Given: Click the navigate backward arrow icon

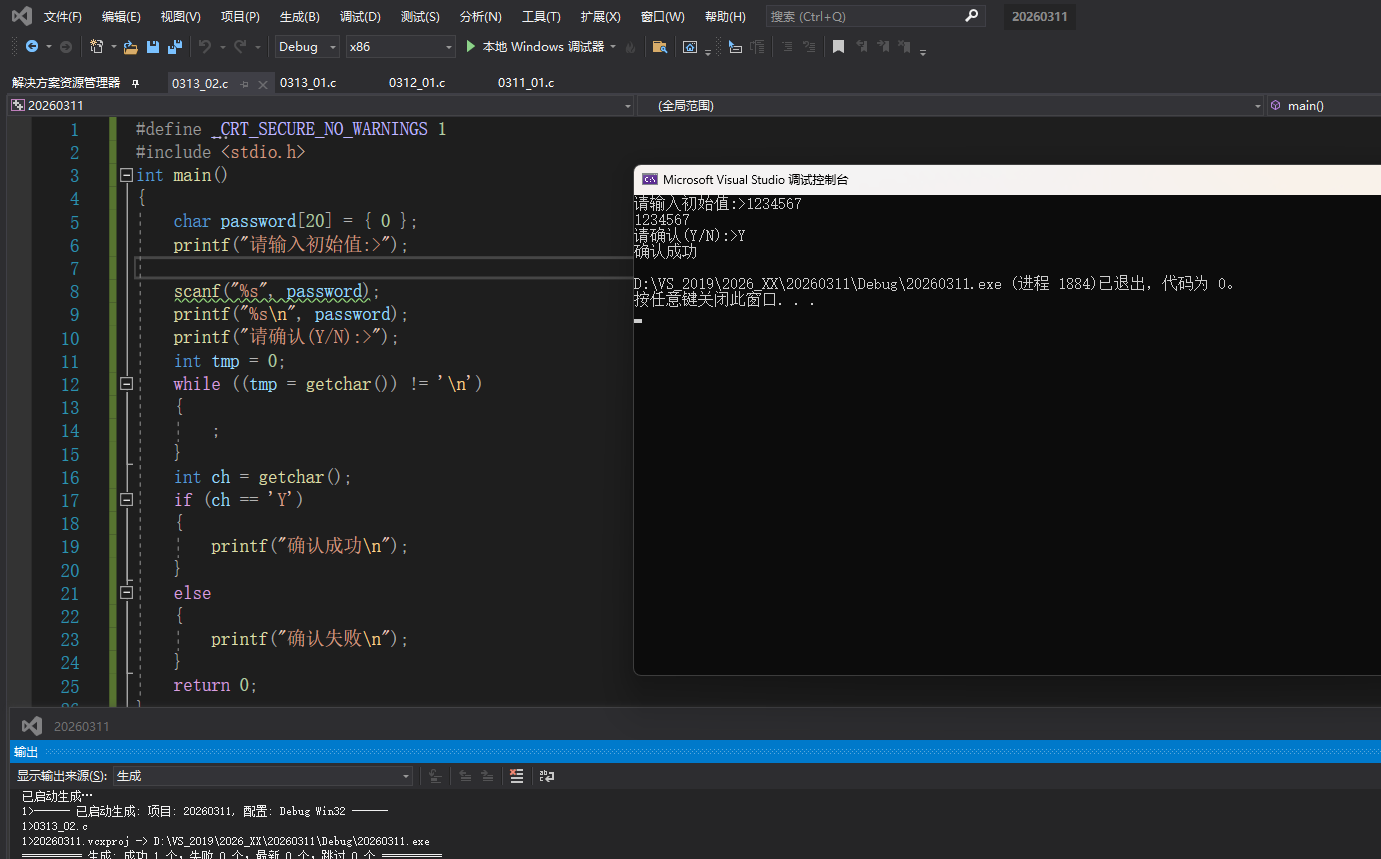Looking at the screenshot, I should coord(32,47).
